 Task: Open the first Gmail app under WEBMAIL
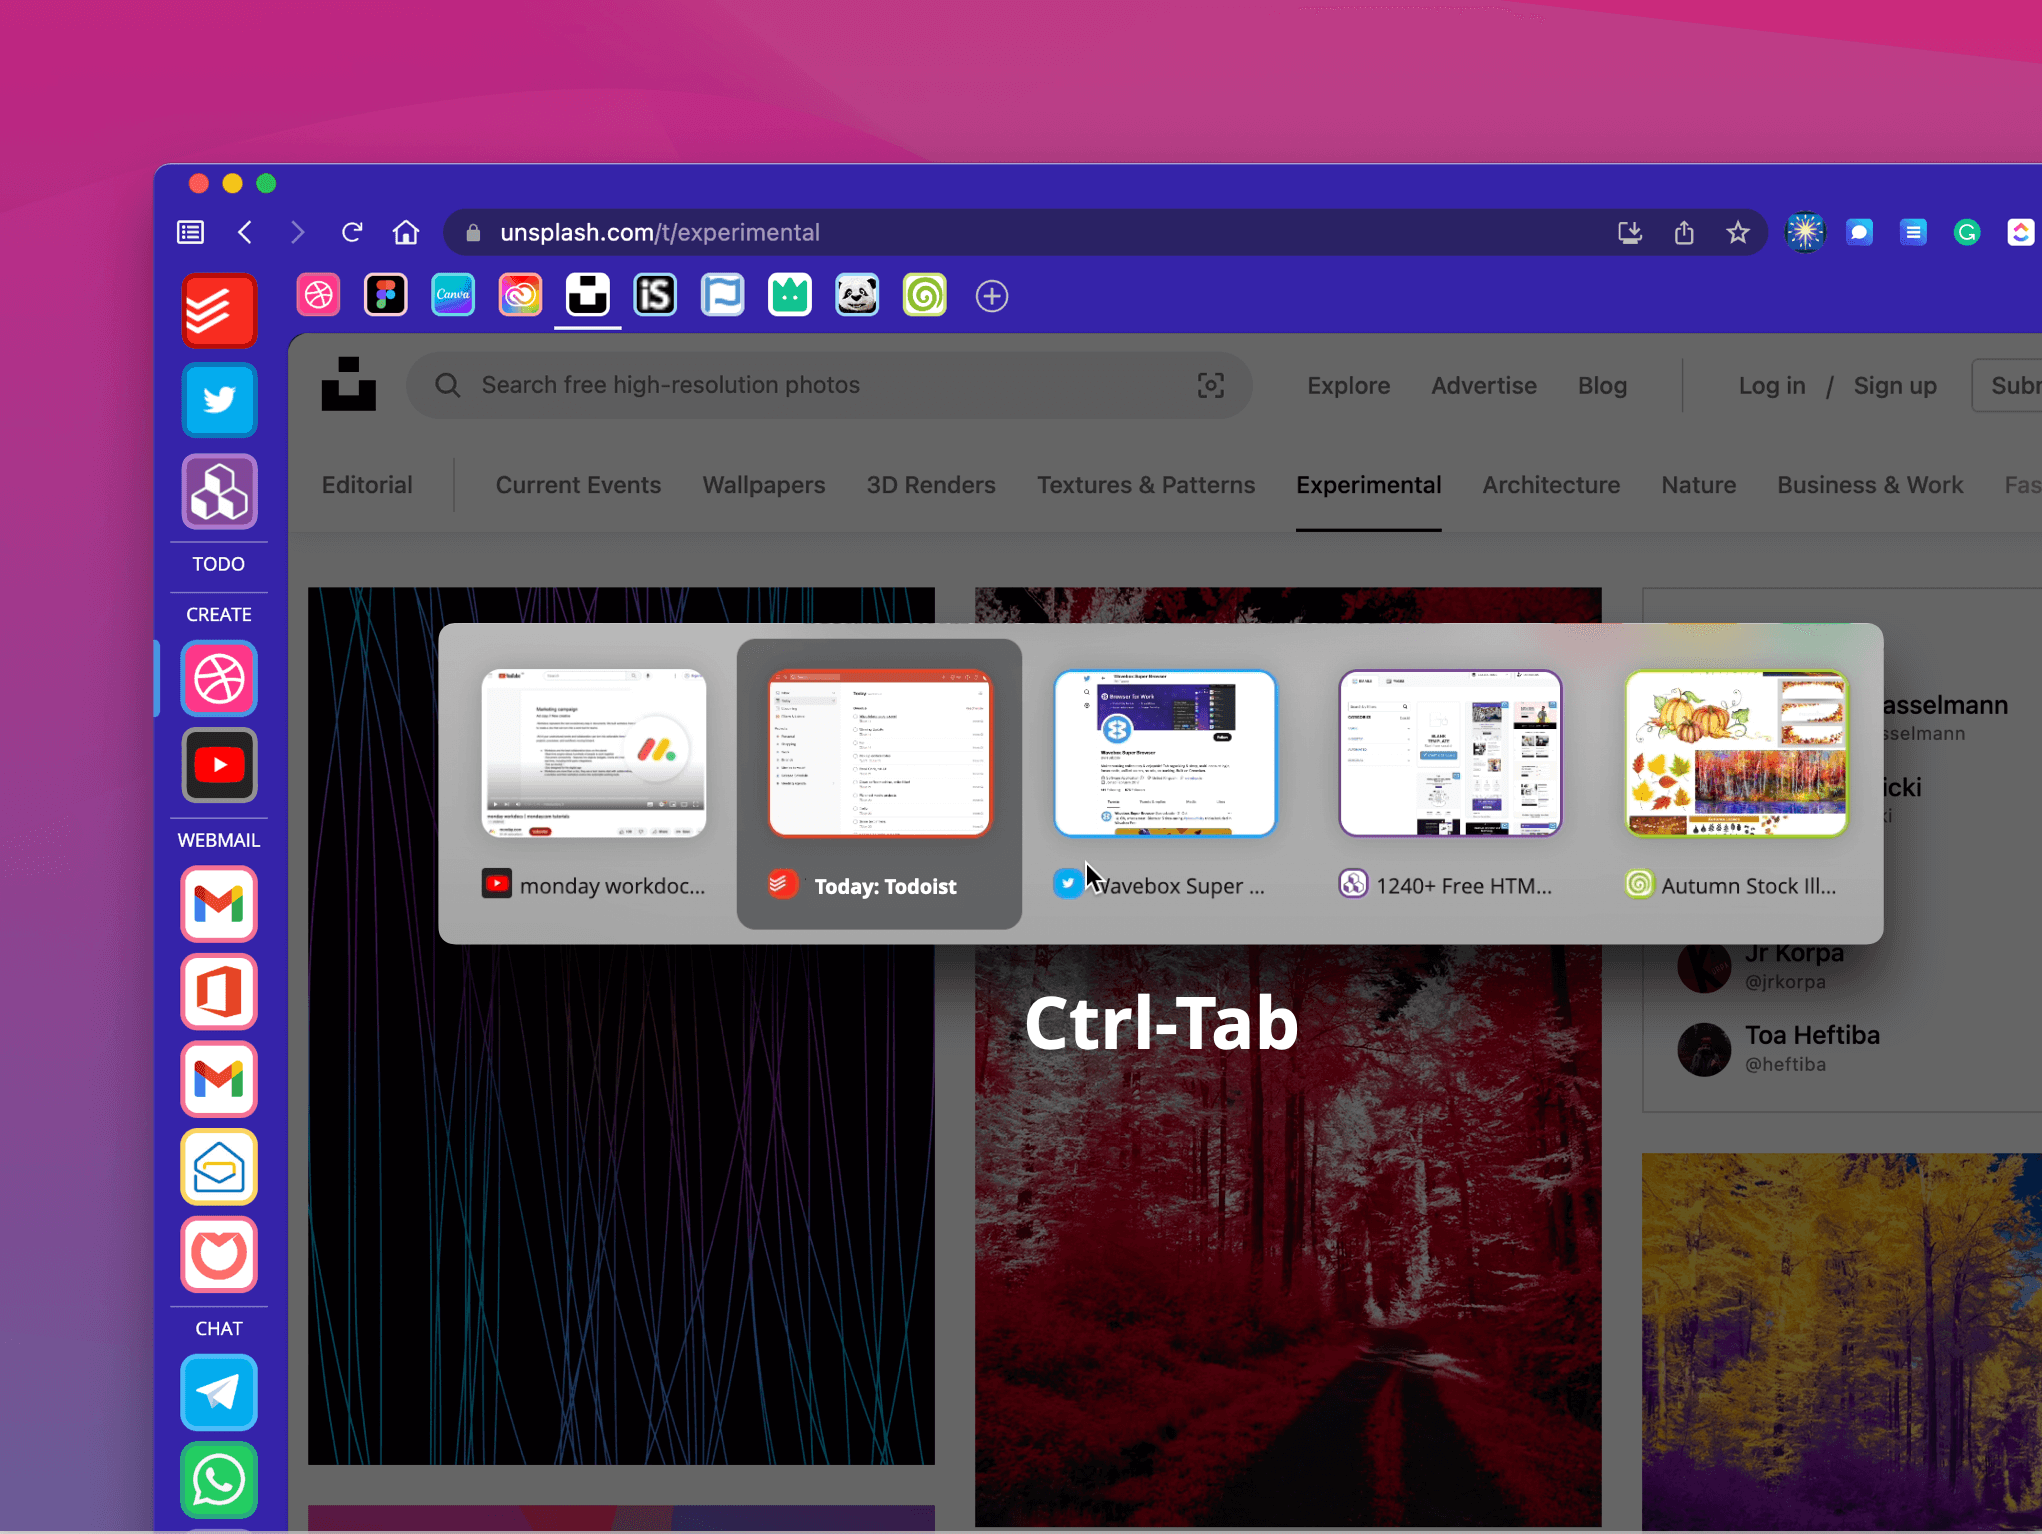point(219,905)
